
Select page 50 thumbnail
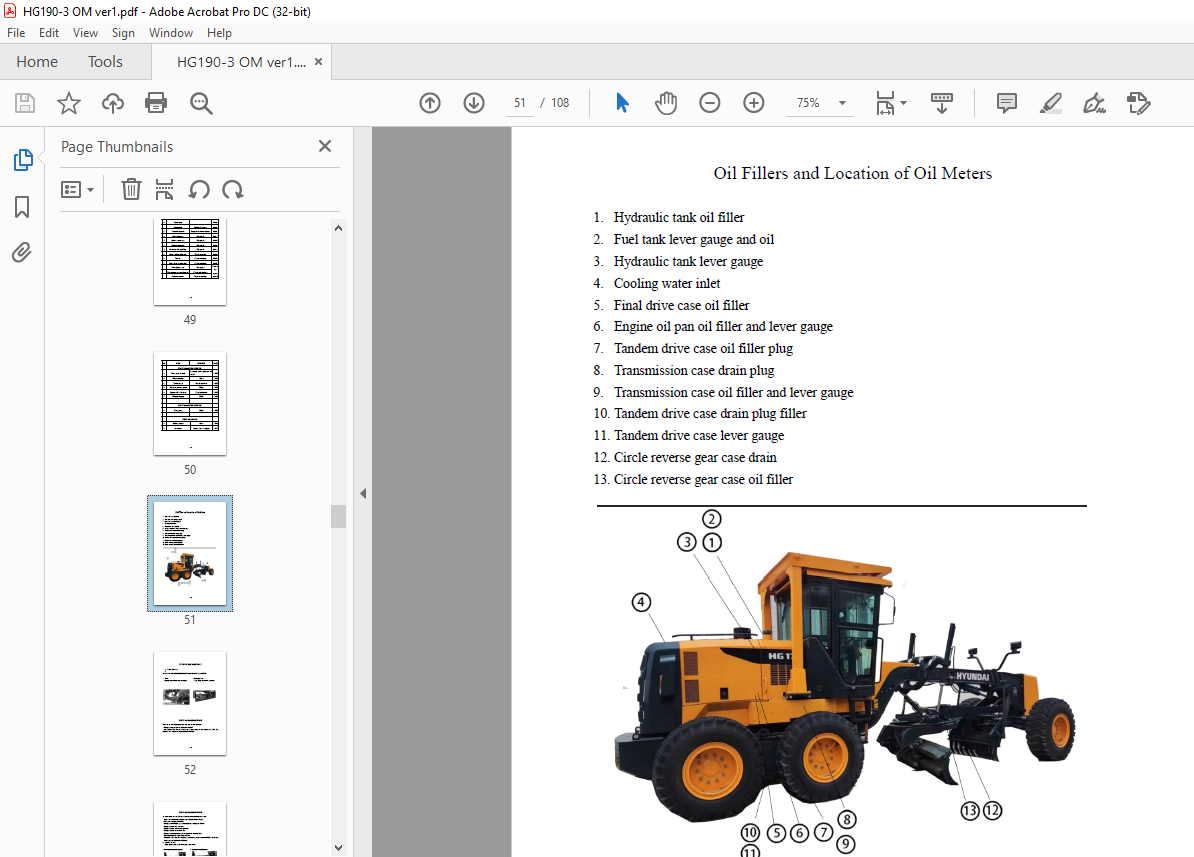(x=190, y=404)
